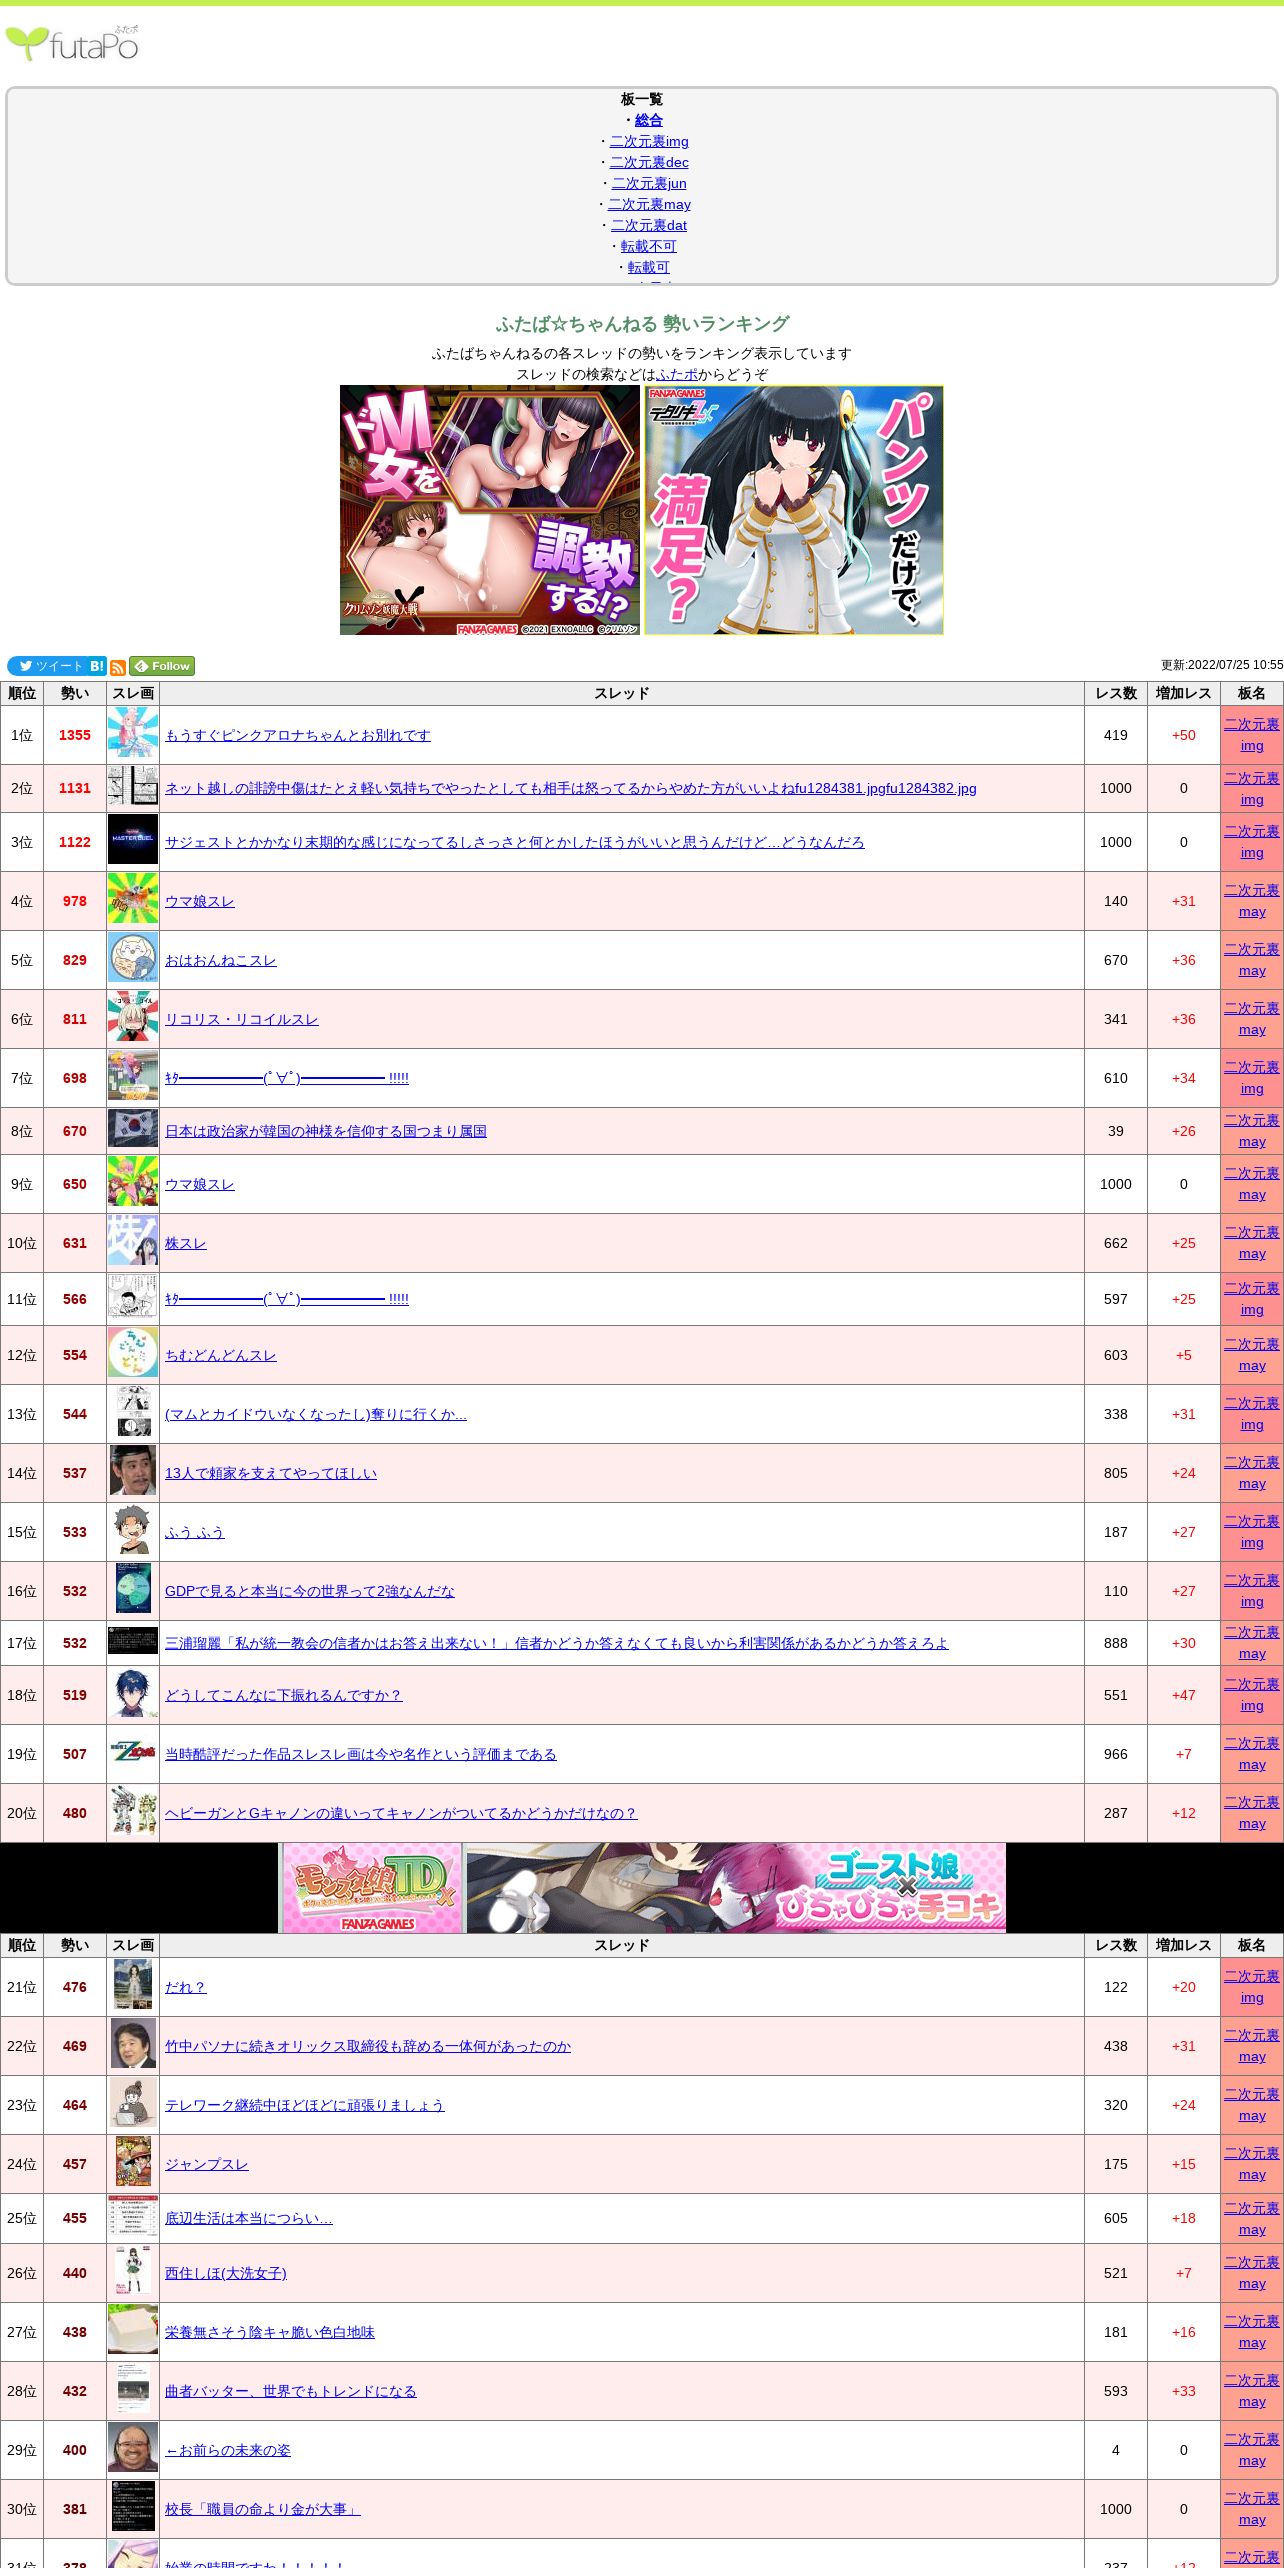This screenshot has height=2568, width=1284.
Task: Open the rank 4 ウマ娘スレ thread
Action: click(200, 901)
